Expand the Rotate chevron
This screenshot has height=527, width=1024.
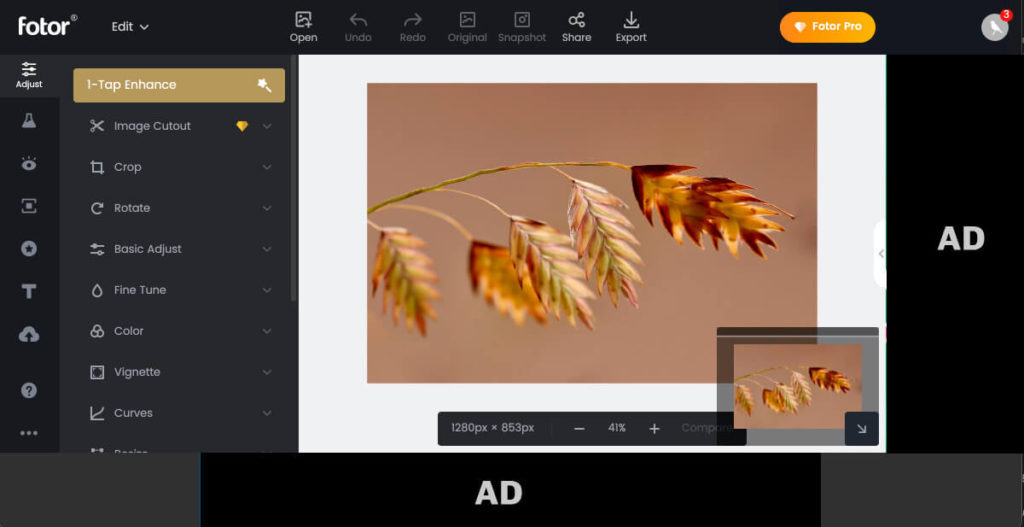267,208
